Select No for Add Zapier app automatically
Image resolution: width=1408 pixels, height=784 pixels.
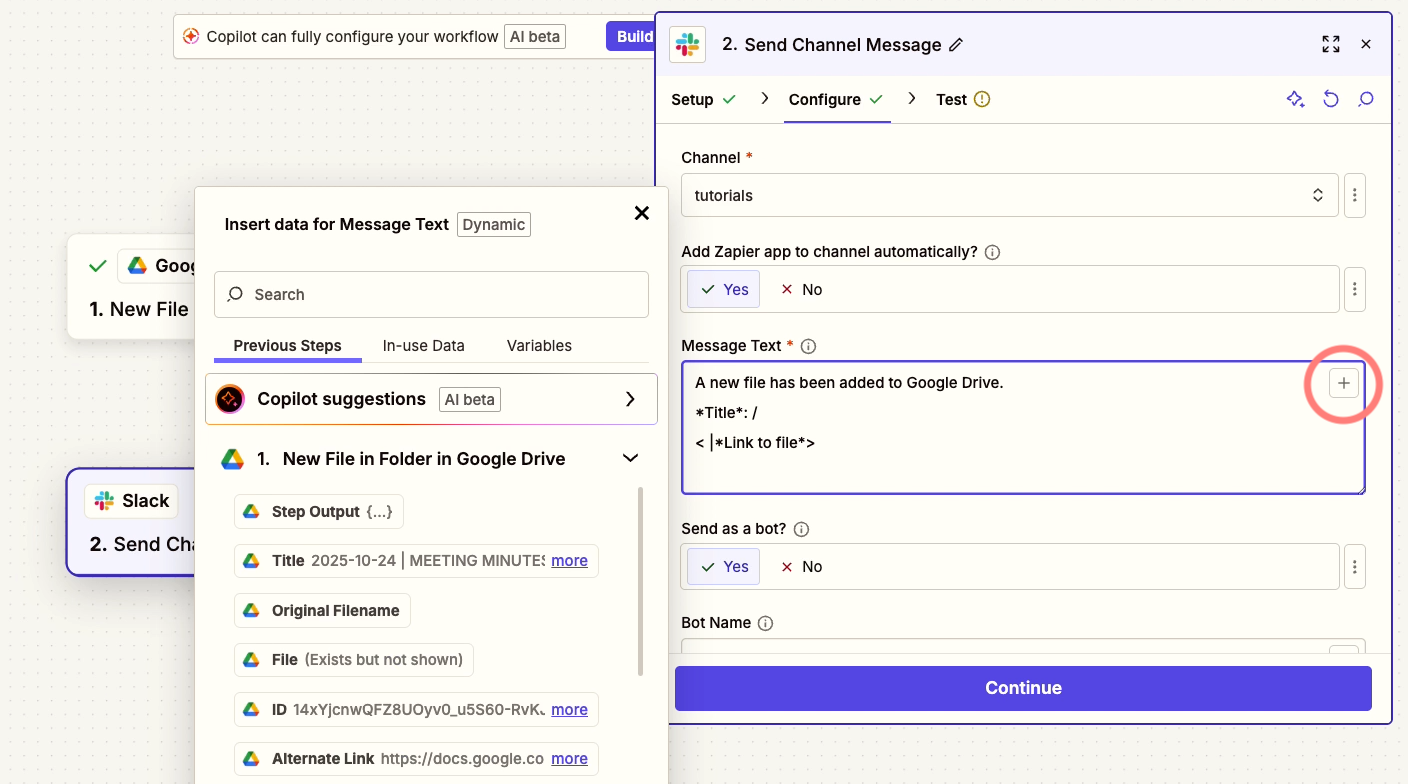(801, 289)
